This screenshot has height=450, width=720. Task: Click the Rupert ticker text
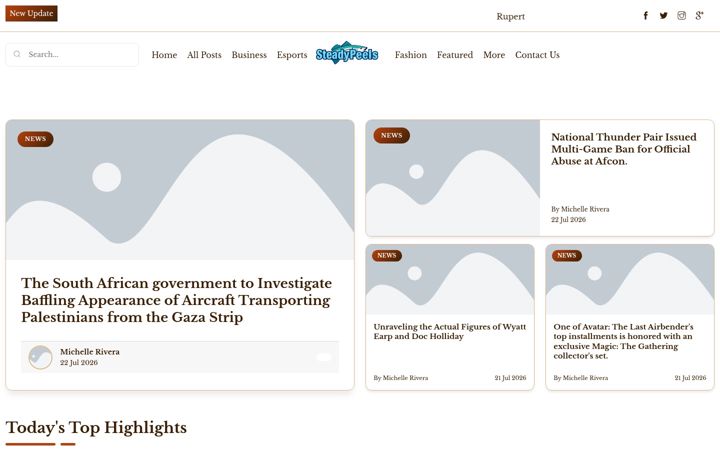[511, 17]
